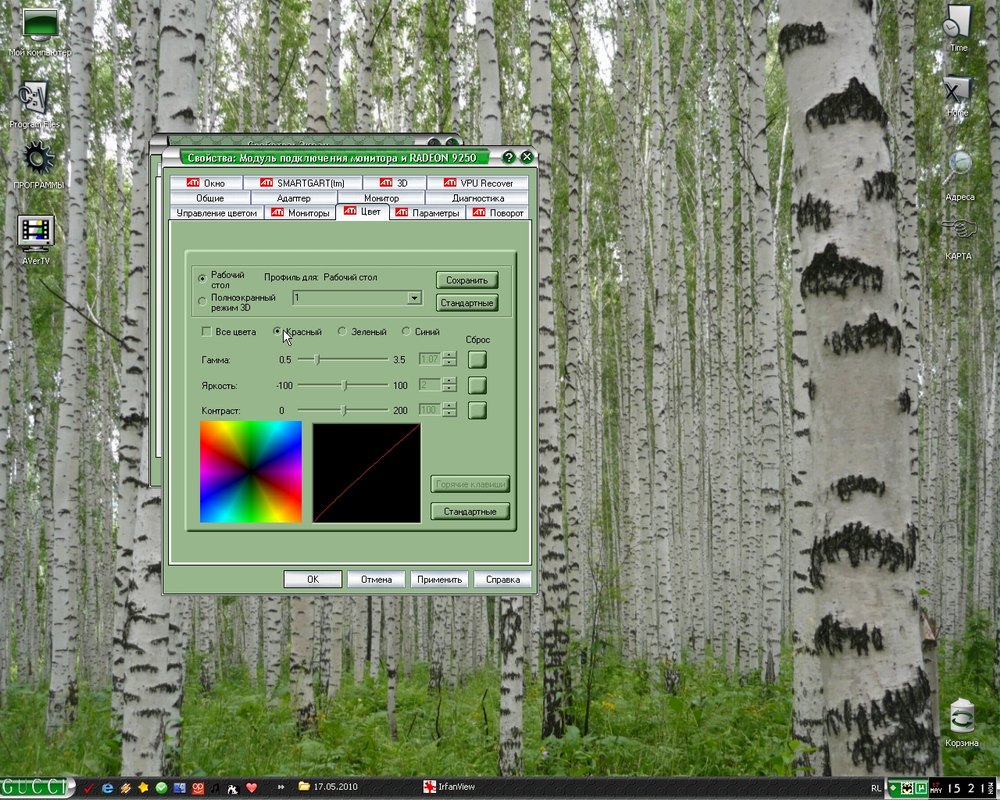Click the Гамма slider track

tap(343, 360)
